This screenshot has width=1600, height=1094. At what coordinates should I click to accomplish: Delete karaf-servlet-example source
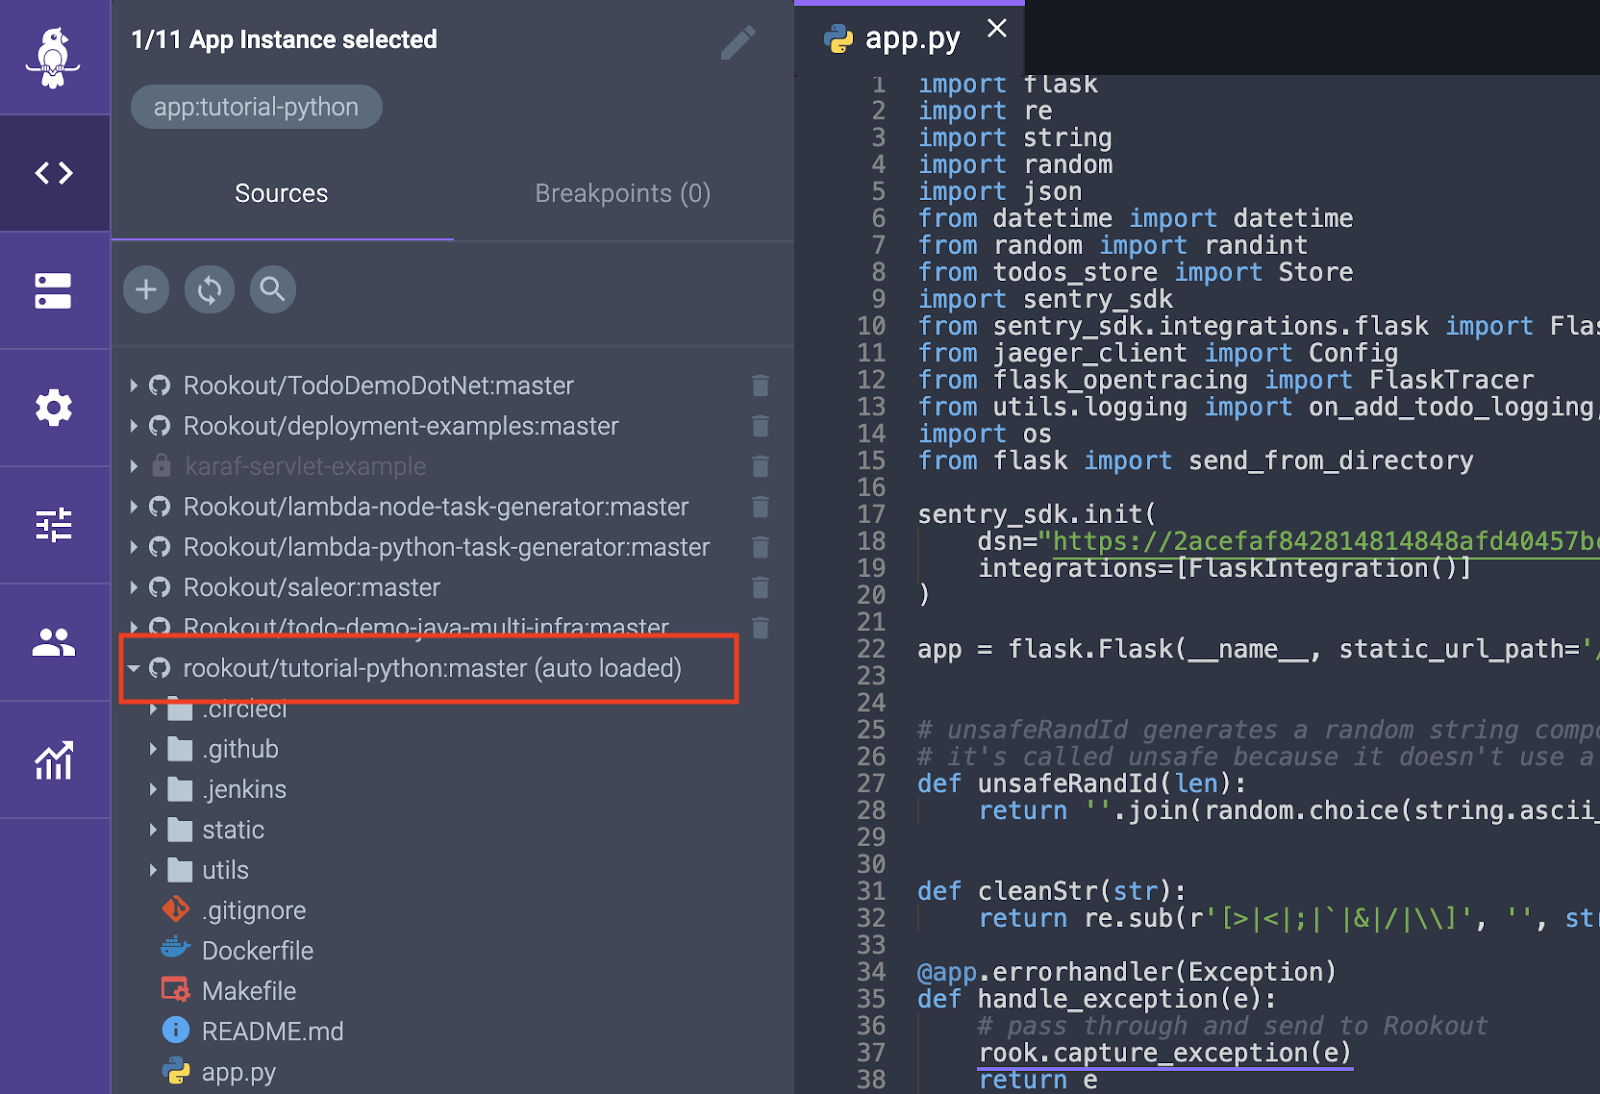pyautogui.click(x=760, y=466)
